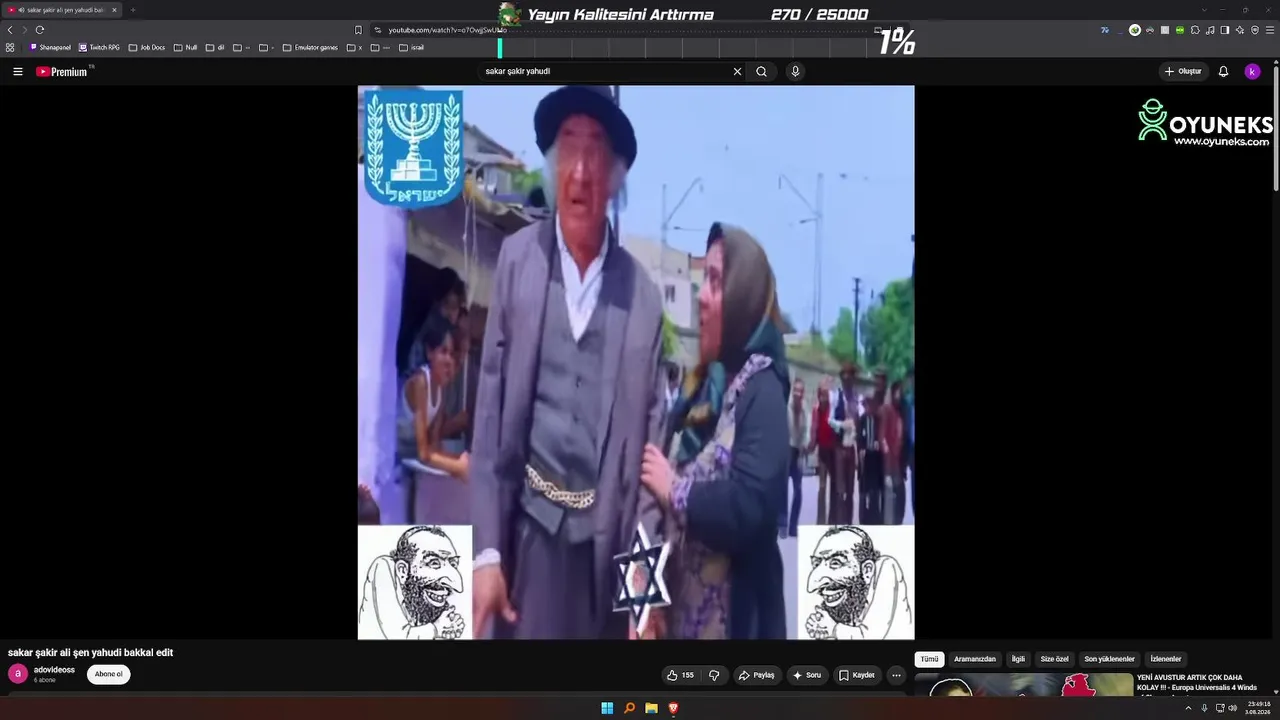The image size is (1280, 720).
Task: Open a new browser tab
Action: pyautogui.click(x=133, y=10)
